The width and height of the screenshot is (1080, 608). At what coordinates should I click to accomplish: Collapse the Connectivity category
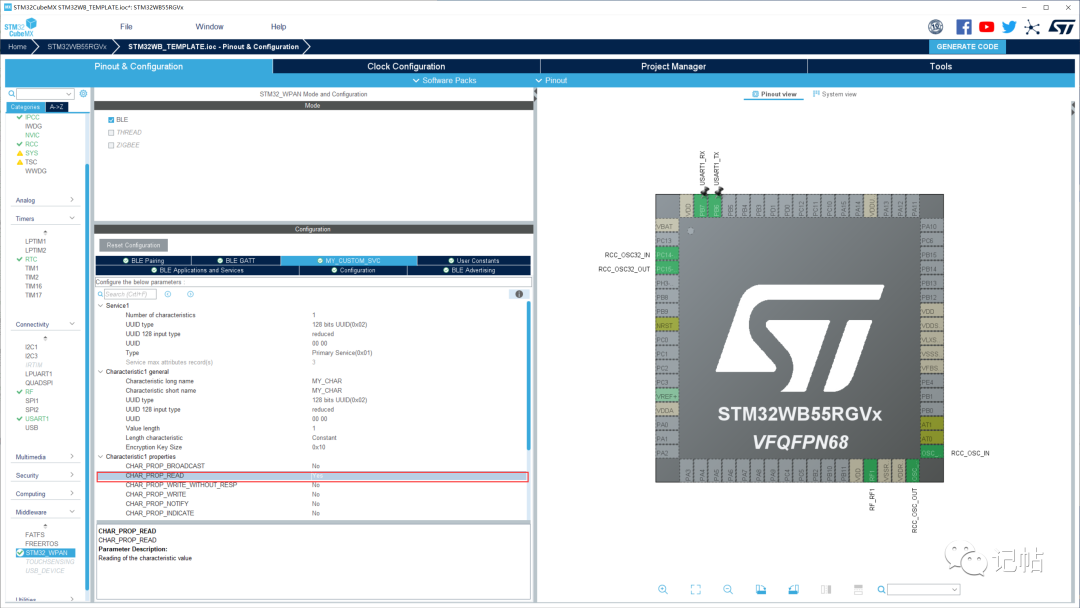(72, 324)
